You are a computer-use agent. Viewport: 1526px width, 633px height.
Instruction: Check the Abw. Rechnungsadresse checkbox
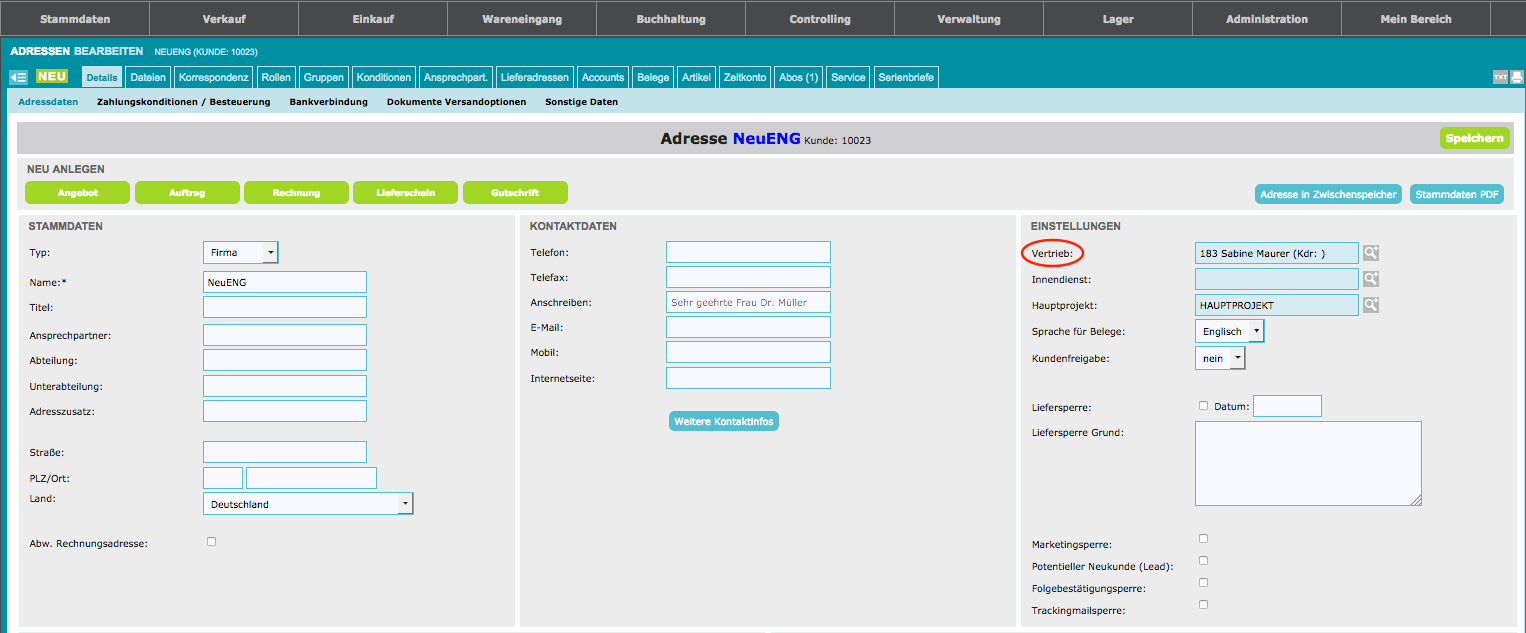point(211,542)
